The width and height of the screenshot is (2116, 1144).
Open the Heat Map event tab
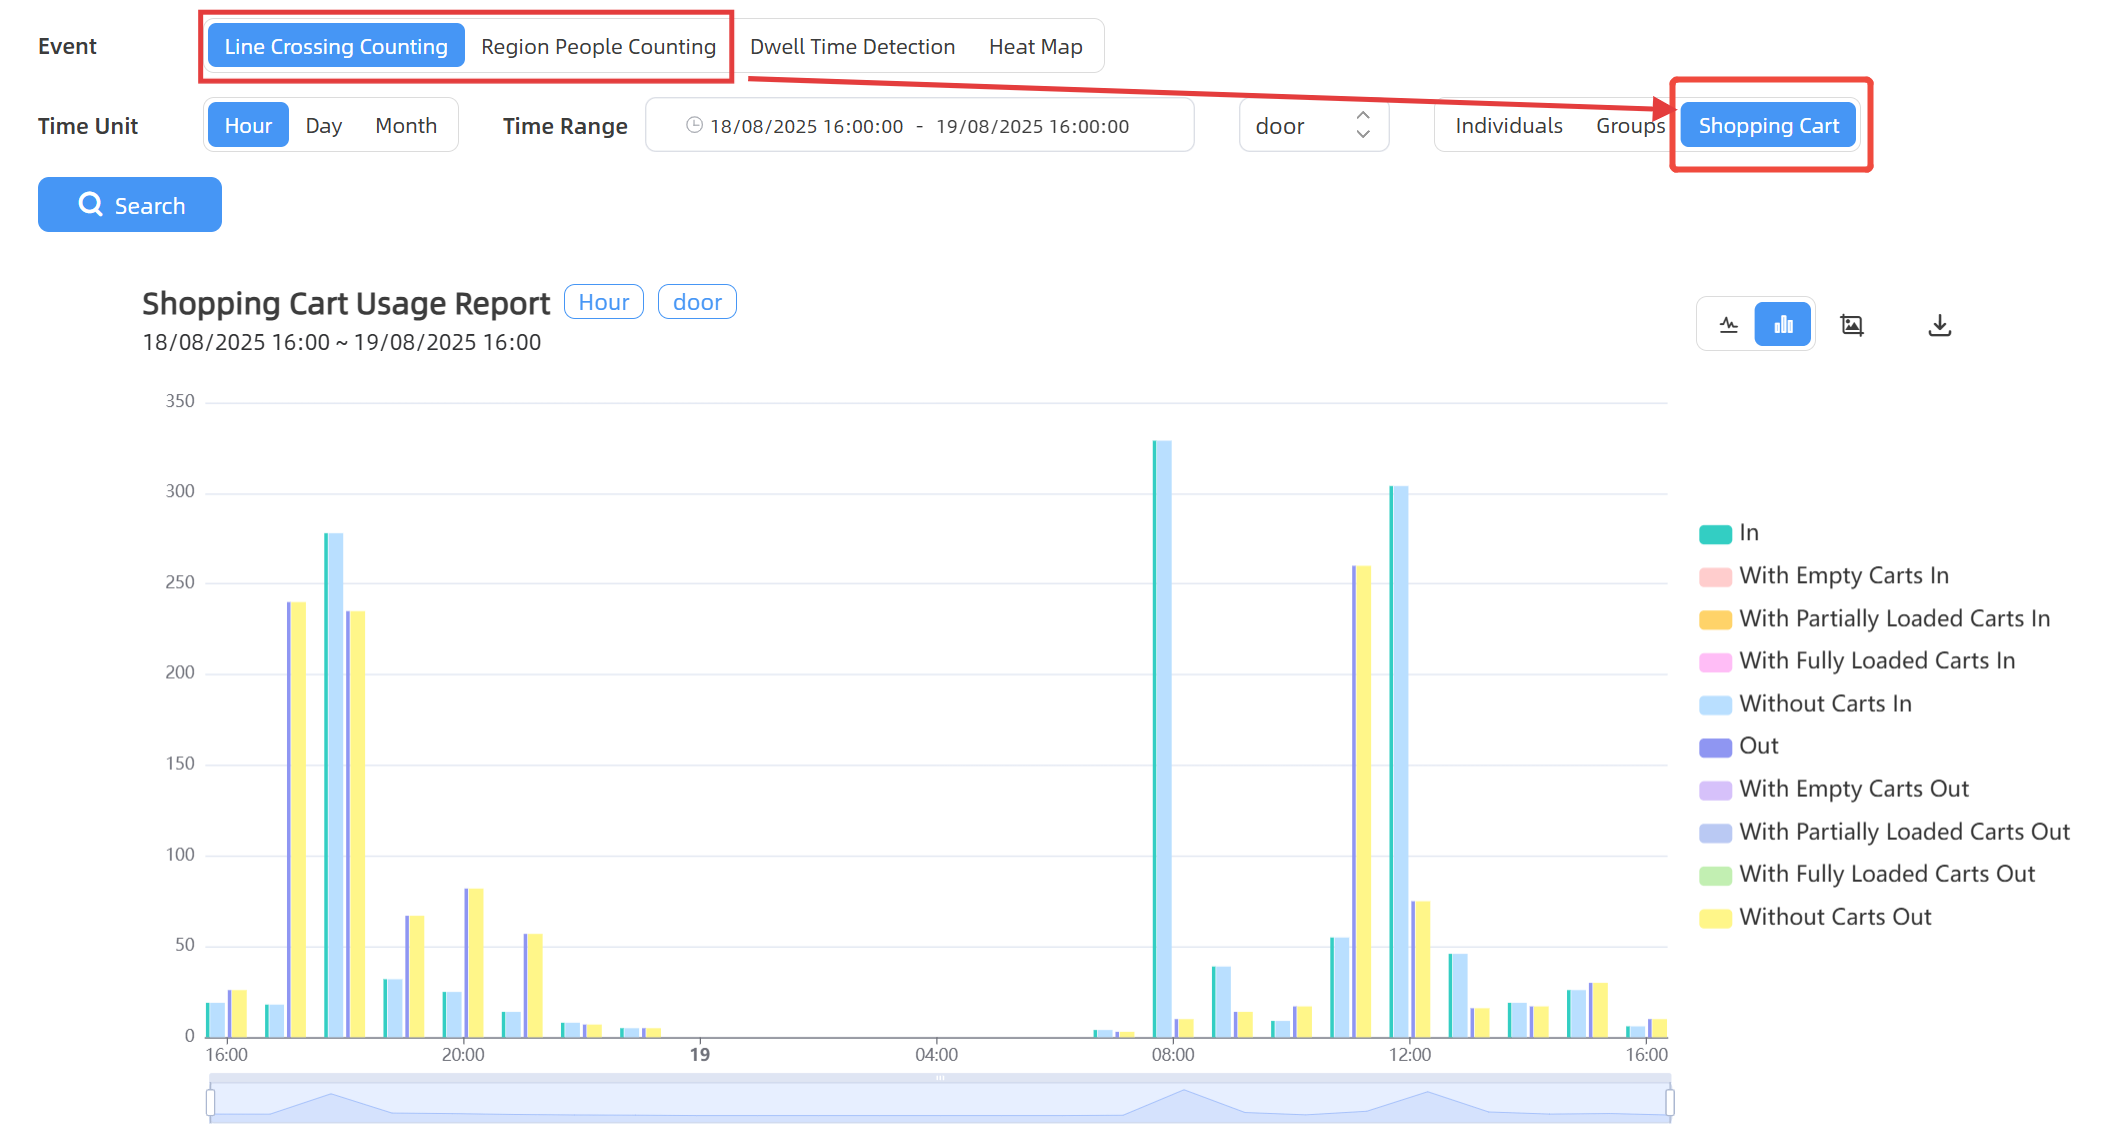tap(1035, 47)
